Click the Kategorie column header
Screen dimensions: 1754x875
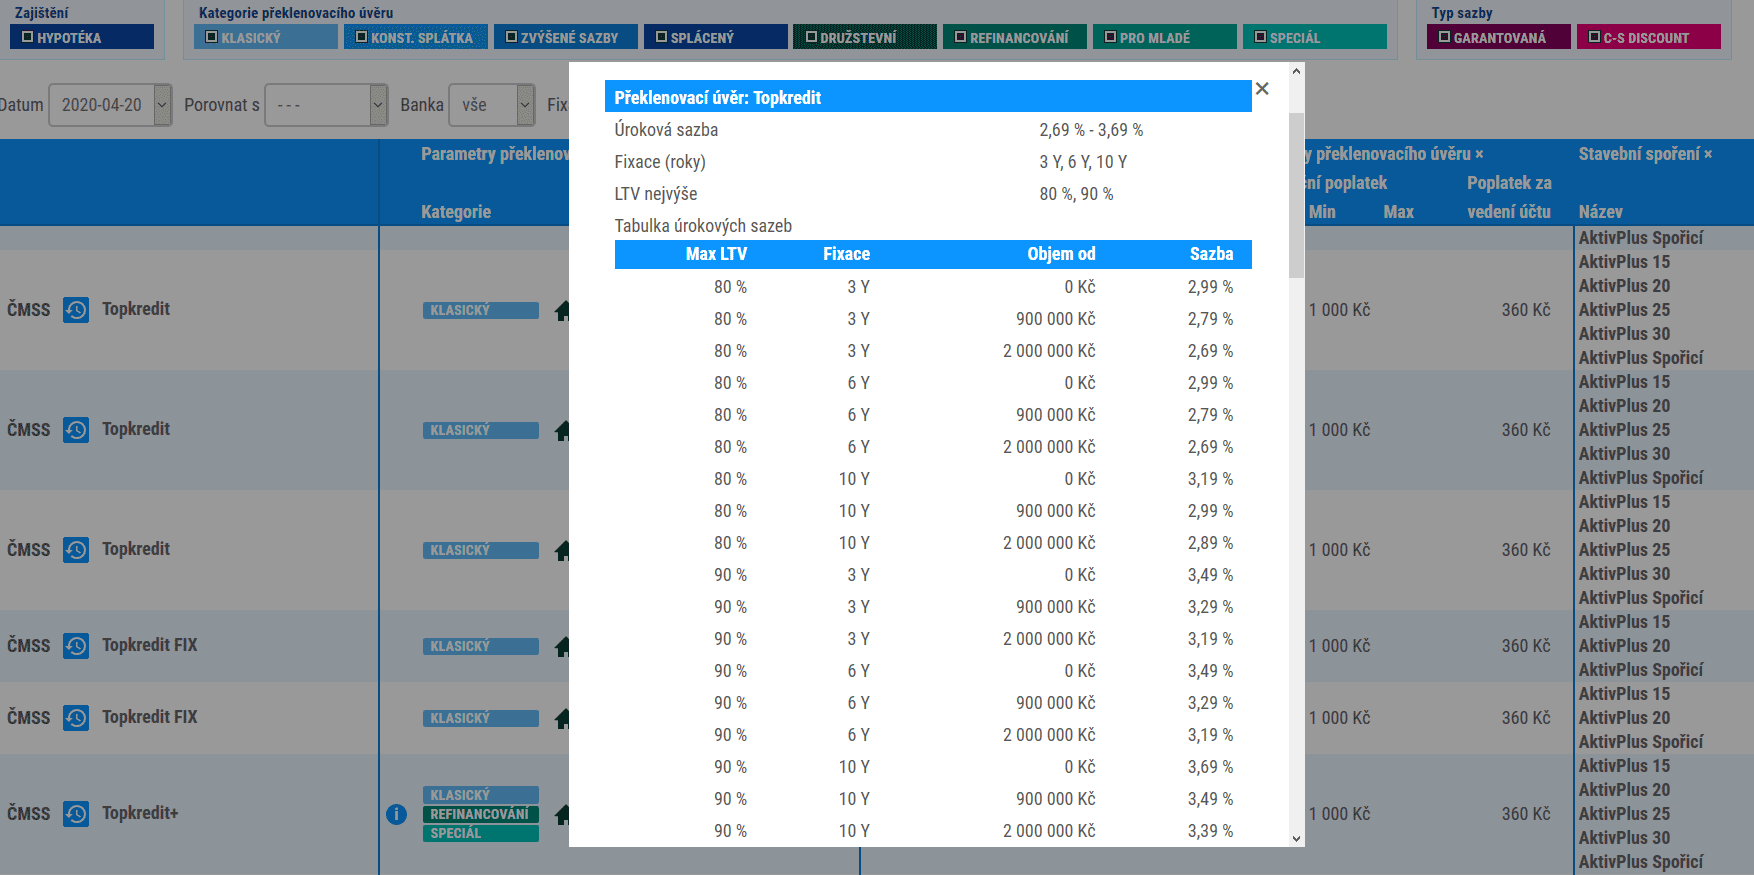point(456,212)
